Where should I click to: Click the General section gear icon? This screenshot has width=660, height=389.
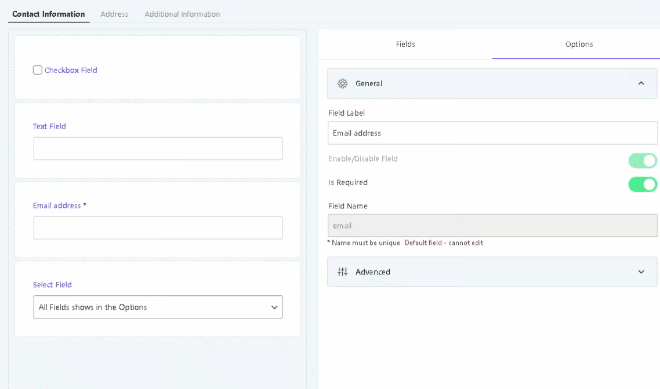click(x=343, y=83)
